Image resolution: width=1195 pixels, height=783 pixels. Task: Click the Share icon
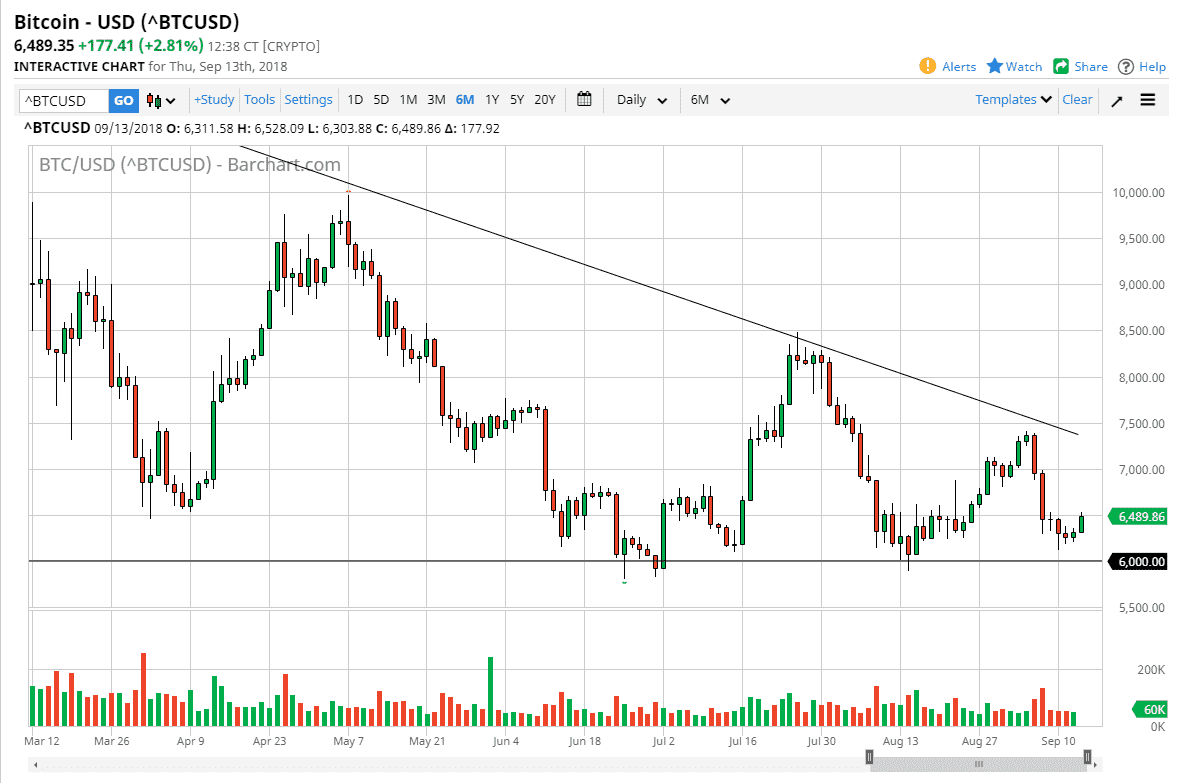[x=1061, y=66]
